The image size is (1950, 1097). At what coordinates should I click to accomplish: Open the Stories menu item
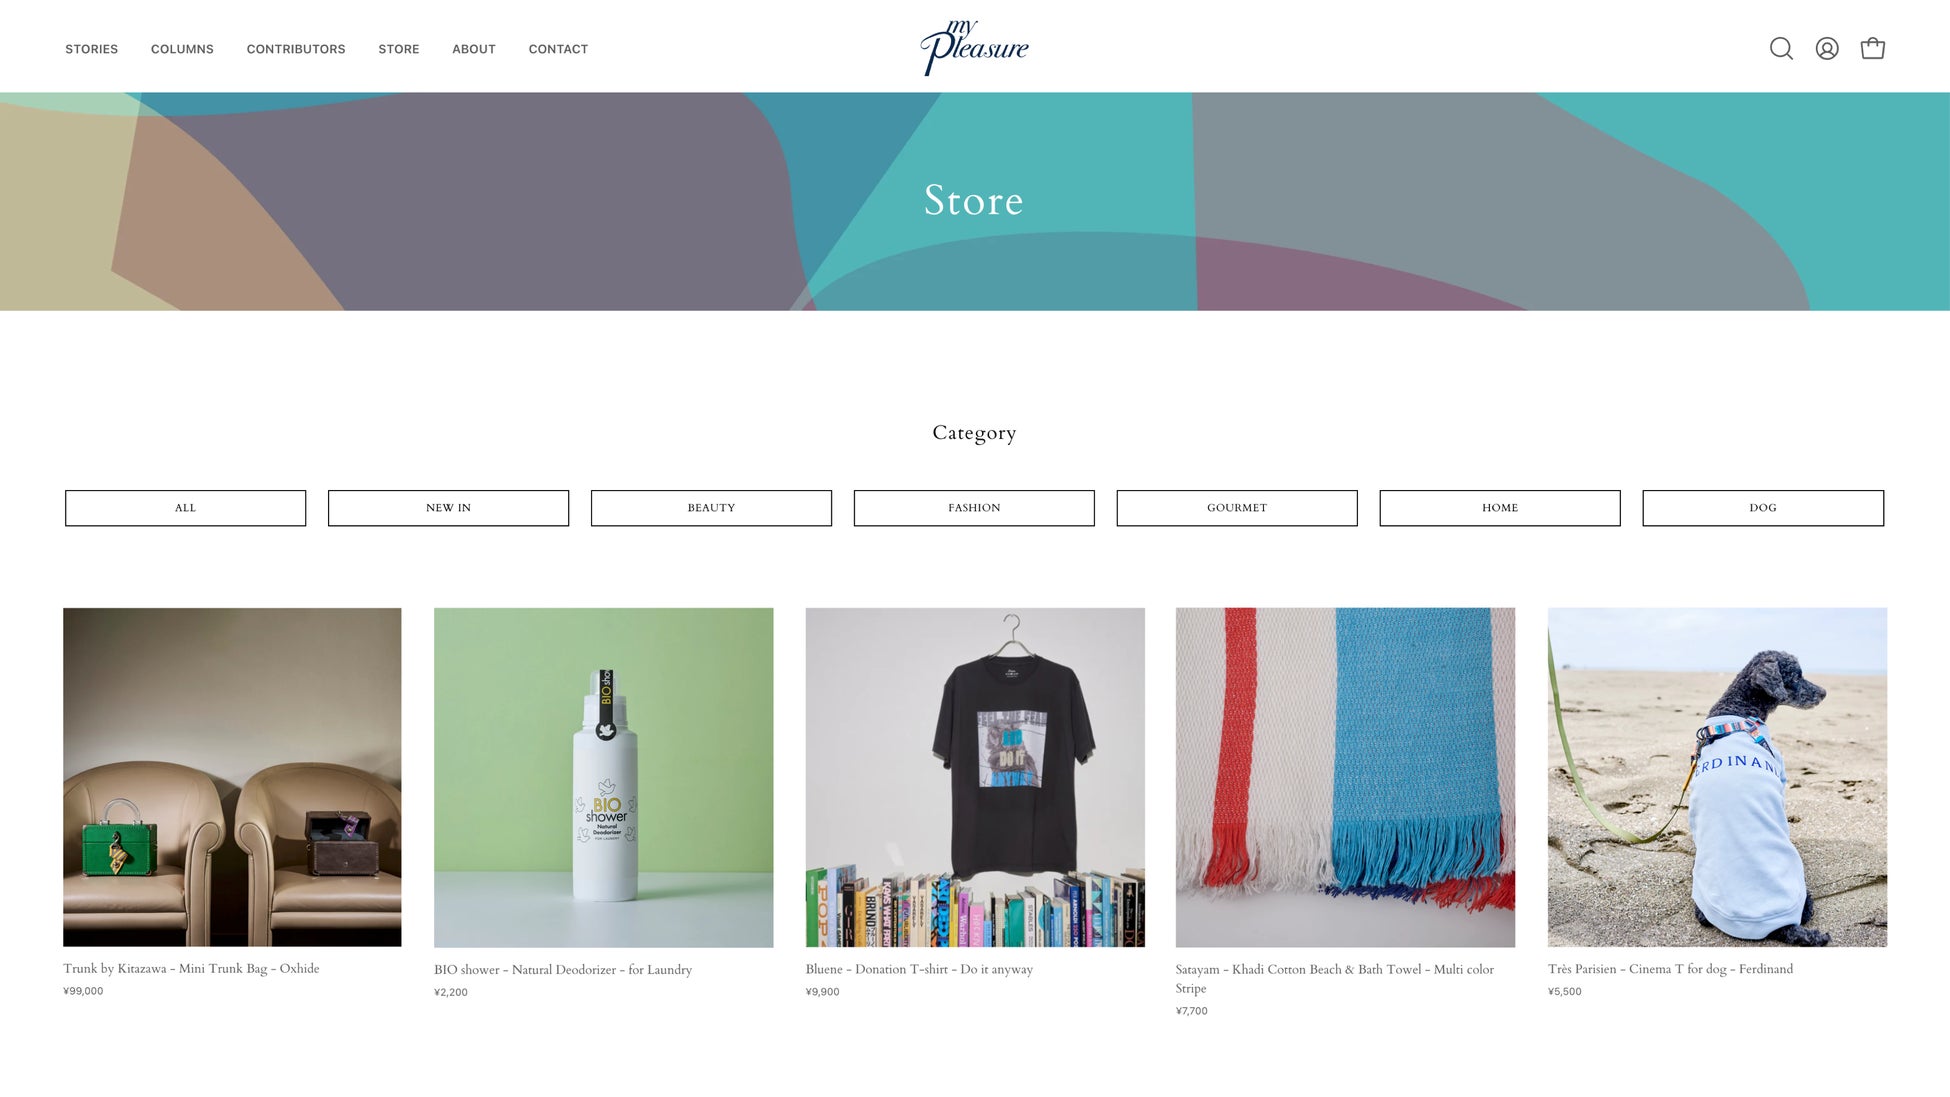coord(92,49)
